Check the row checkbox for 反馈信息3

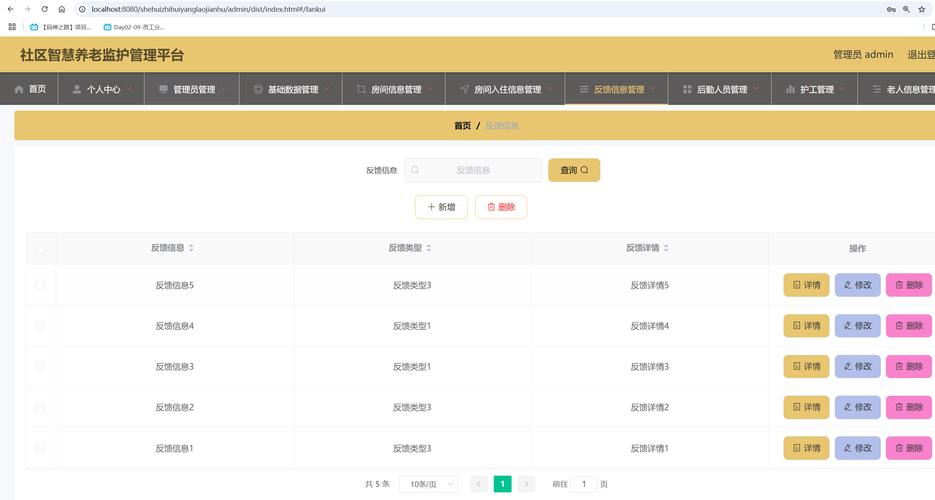pyautogui.click(x=40, y=367)
